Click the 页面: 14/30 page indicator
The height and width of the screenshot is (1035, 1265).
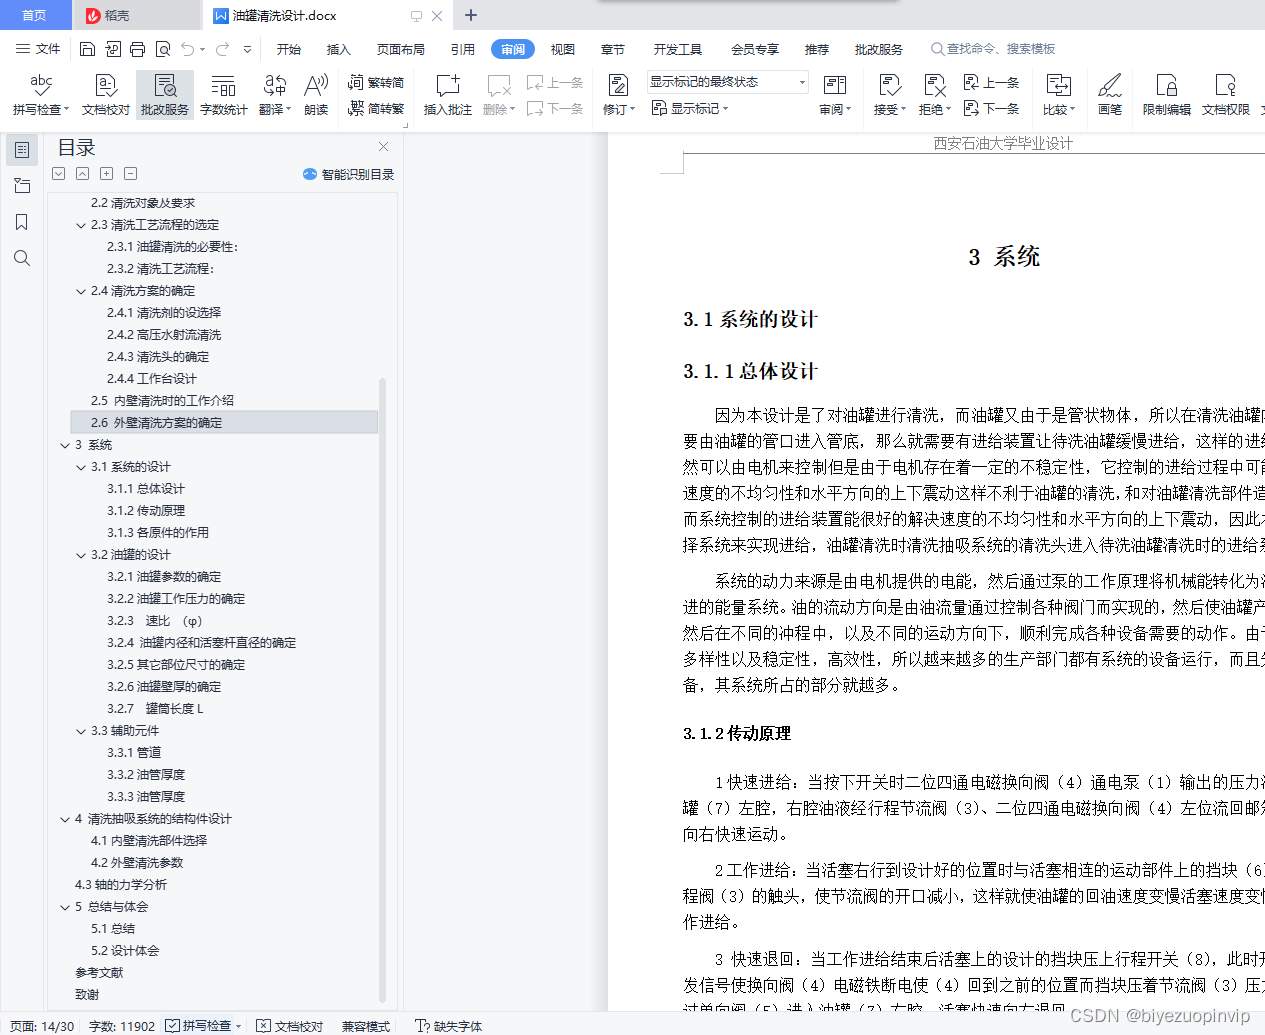[x=42, y=1026]
